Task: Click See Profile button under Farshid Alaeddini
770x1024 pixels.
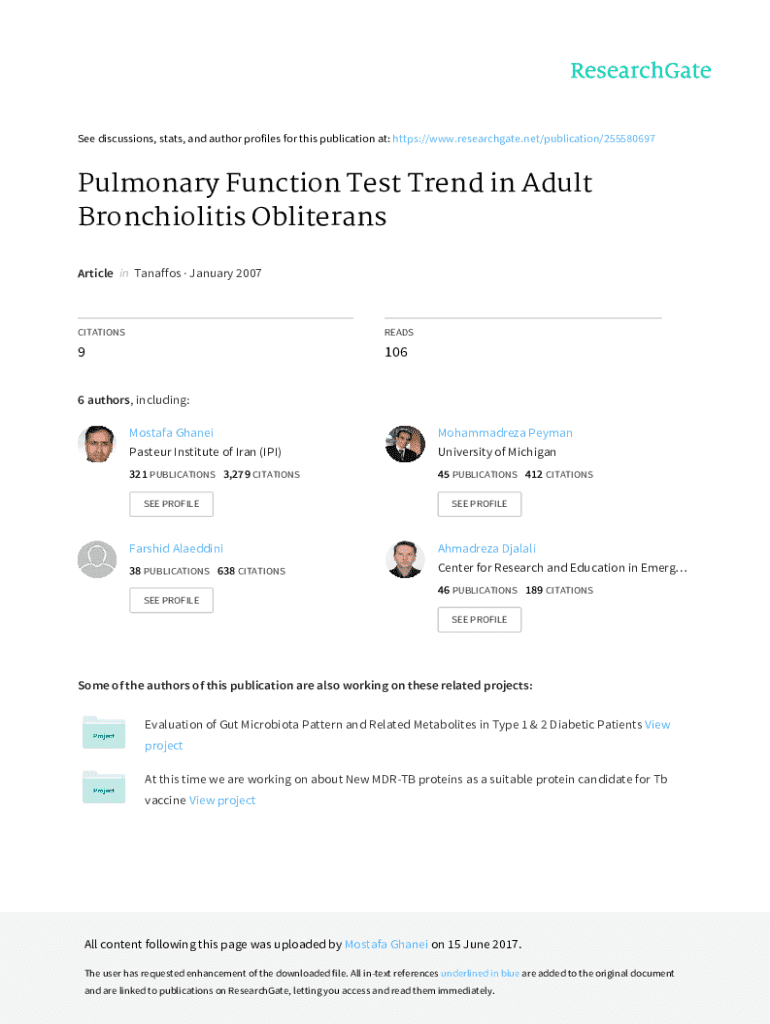Action: 171,601
